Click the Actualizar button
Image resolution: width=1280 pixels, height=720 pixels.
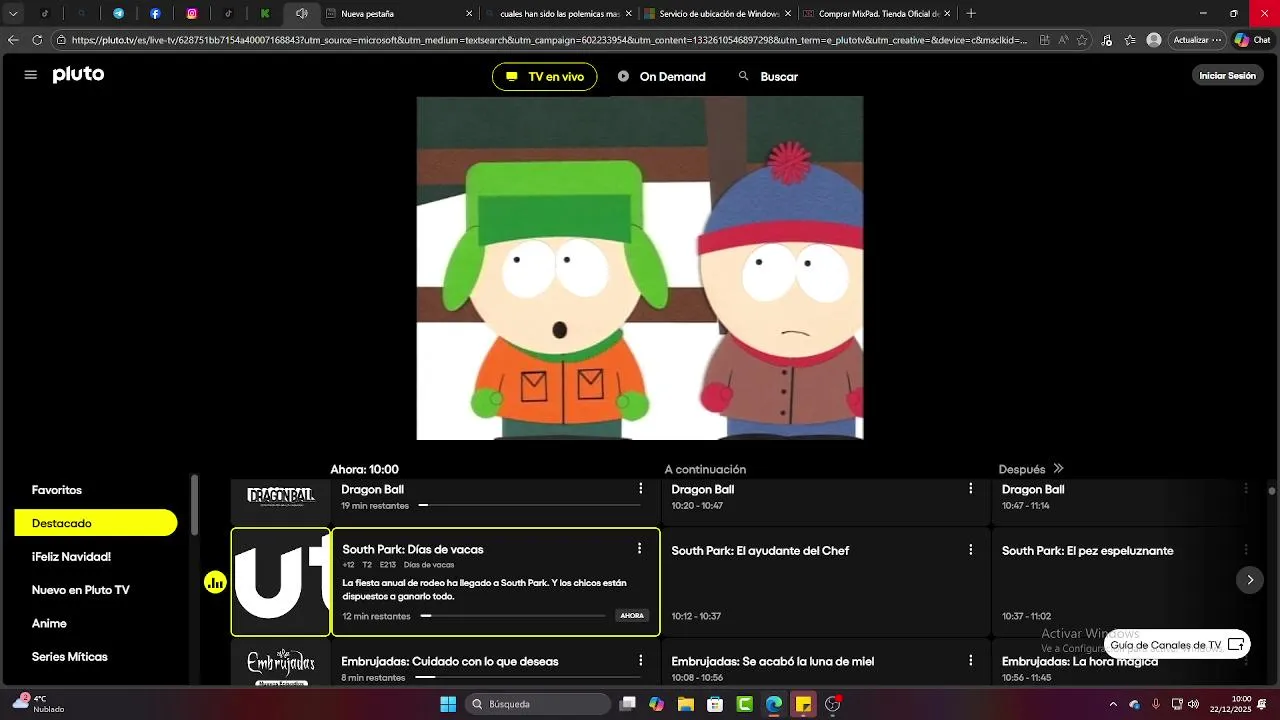[x=1197, y=40]
